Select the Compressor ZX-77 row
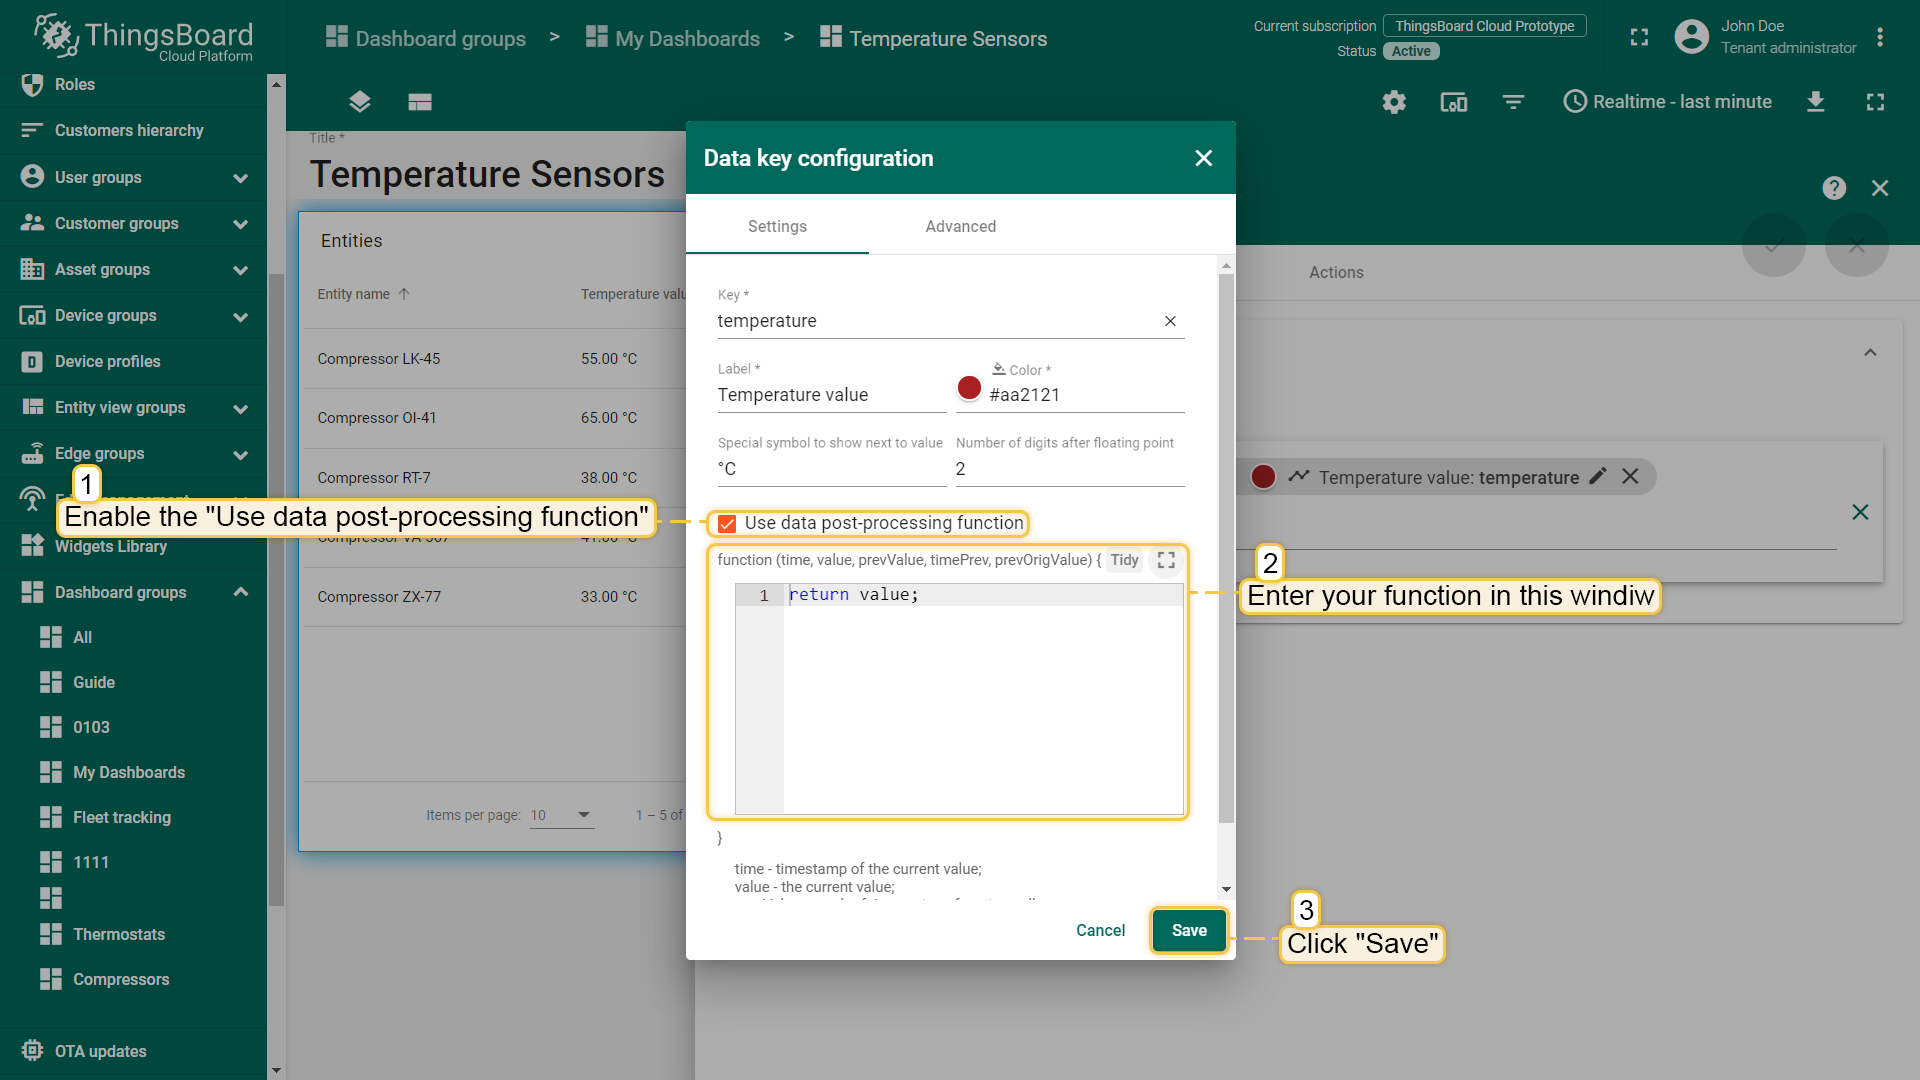 point(494,597)
